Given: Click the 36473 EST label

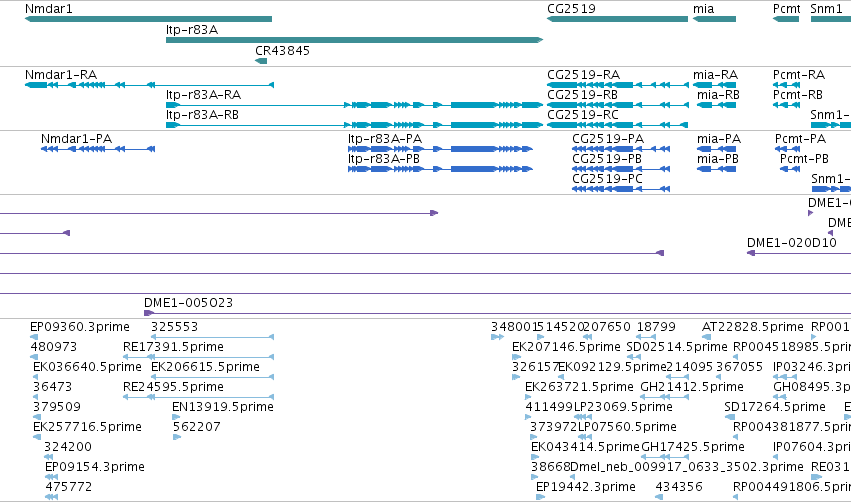Looking at the screenshot, I should (52, 387).
